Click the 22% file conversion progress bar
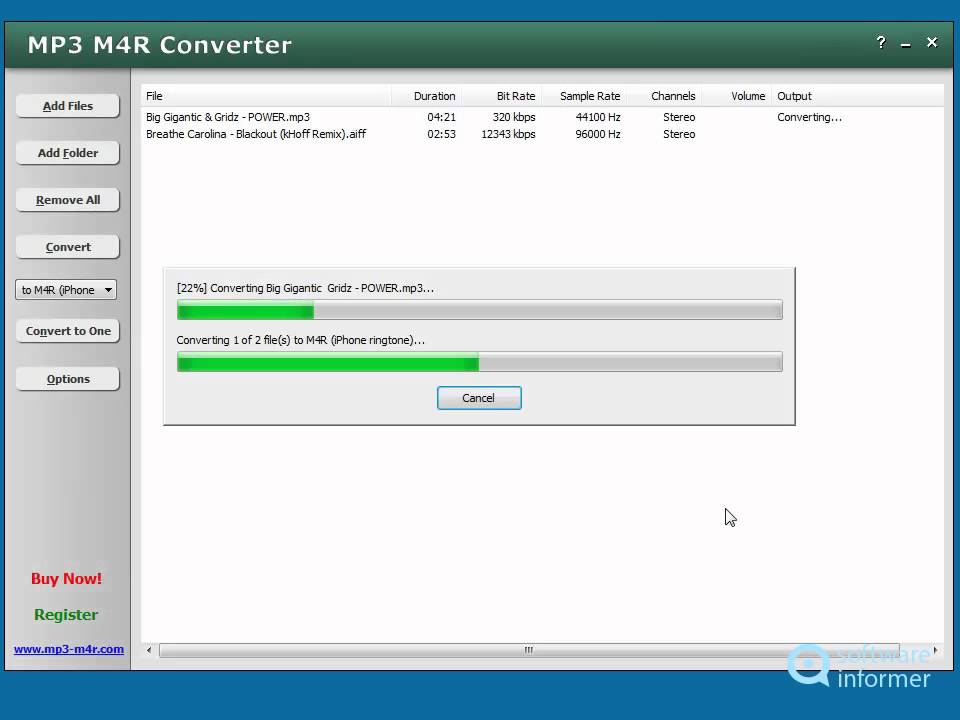This screenshot has width=960, height=720. click(479, 310)
